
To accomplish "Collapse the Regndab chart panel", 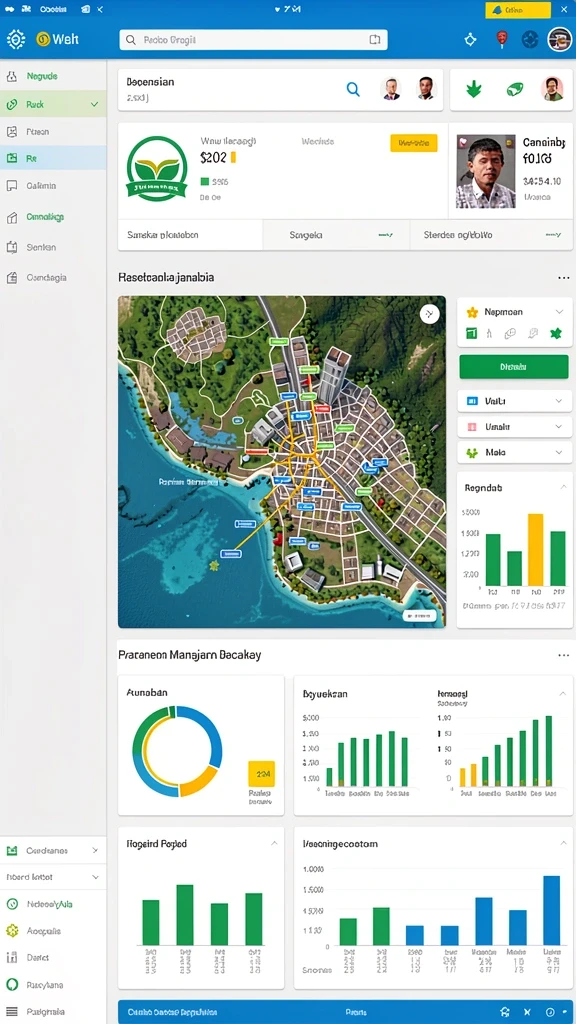I will click(563, 487).
